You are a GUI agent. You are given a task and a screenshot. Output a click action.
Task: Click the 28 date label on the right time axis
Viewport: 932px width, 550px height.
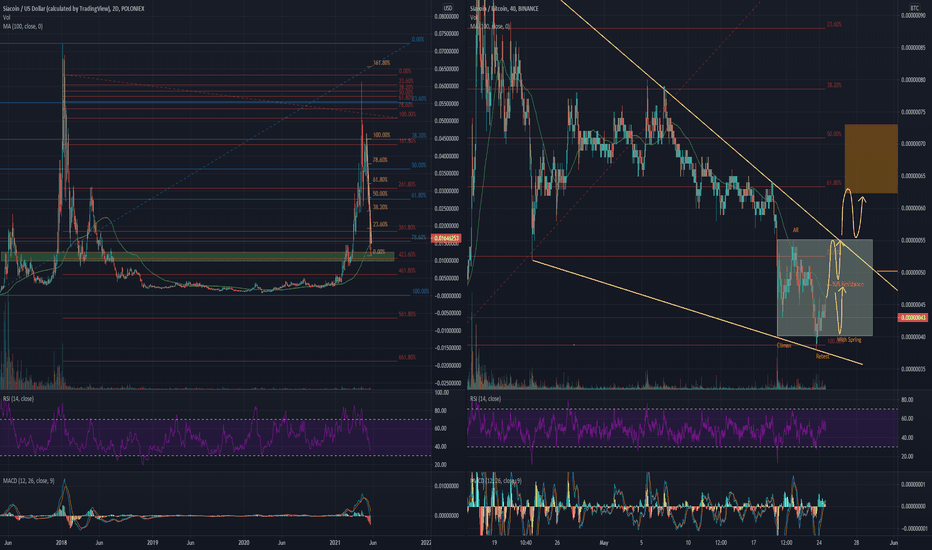click(856, 543)
